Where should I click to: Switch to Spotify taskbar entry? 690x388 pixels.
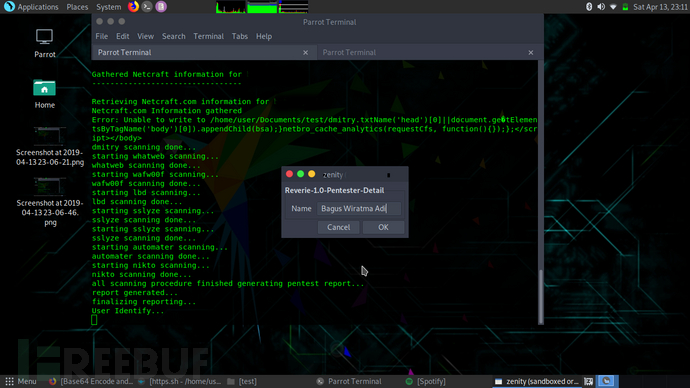click(x=426, y=381)
